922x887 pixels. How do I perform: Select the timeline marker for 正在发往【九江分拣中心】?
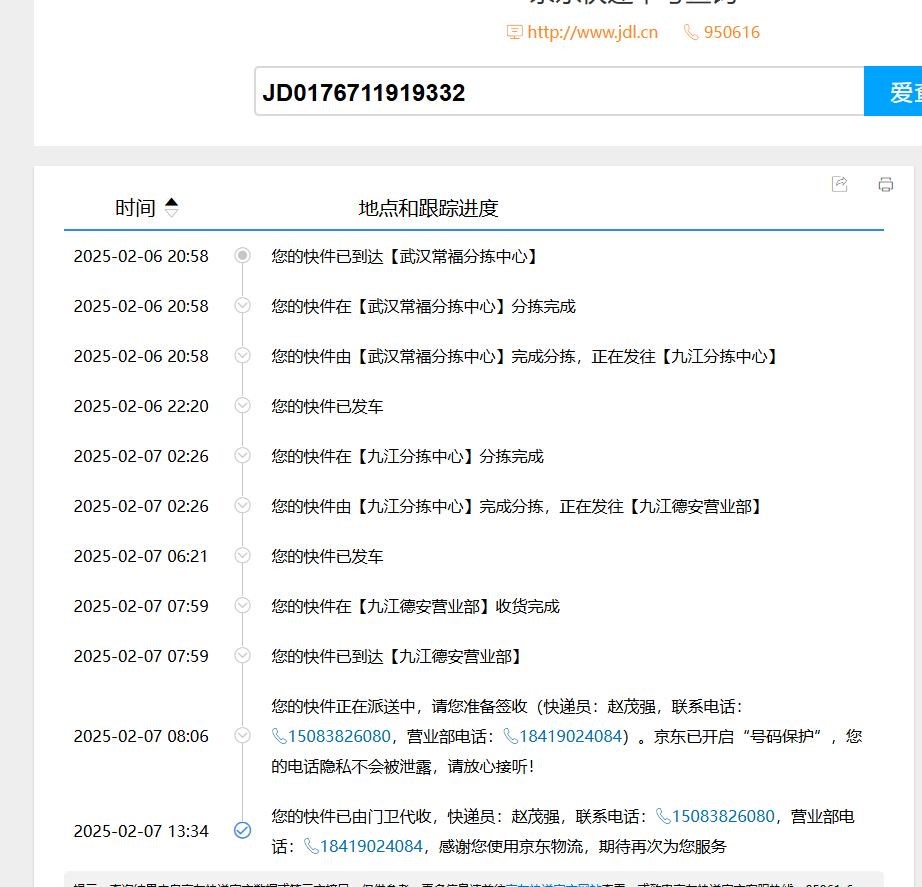click(242, 355)
